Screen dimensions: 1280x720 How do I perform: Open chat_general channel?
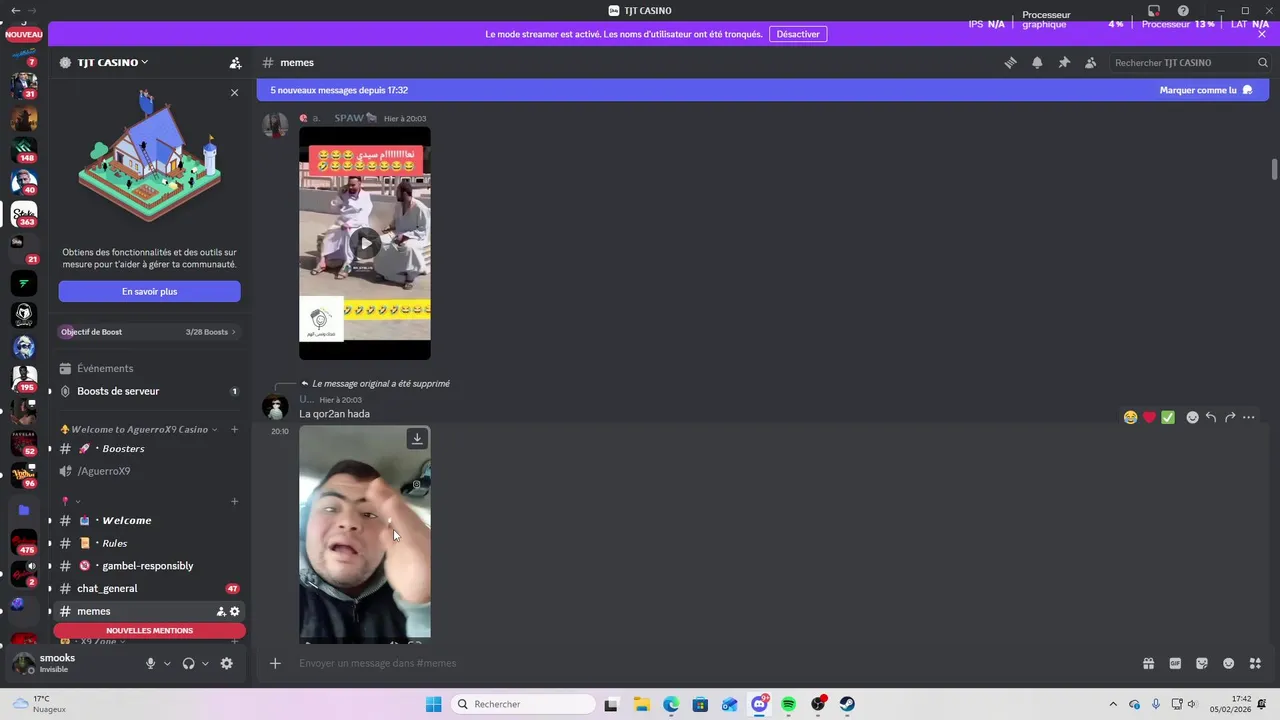coord(149,589)
